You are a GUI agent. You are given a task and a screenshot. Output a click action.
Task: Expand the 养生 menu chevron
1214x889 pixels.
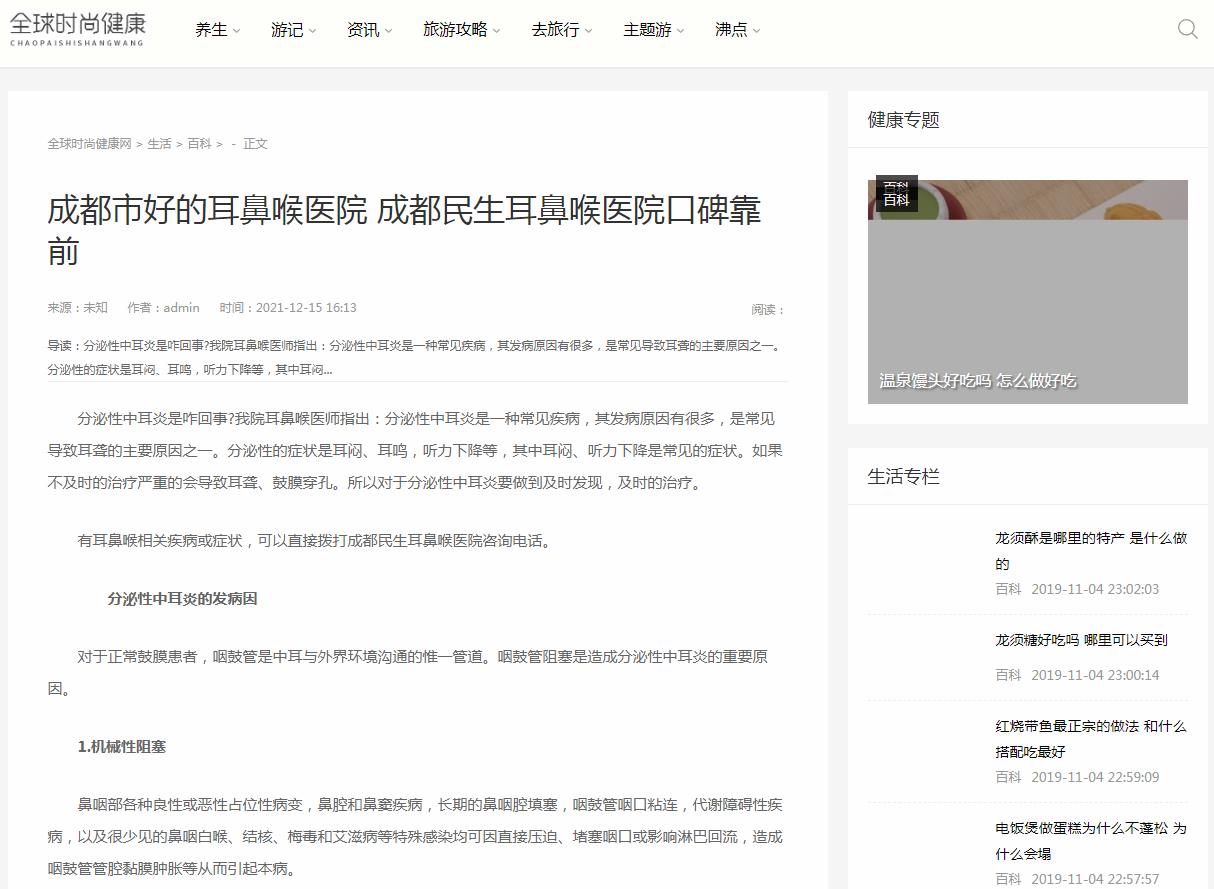[x=237, y=31]
